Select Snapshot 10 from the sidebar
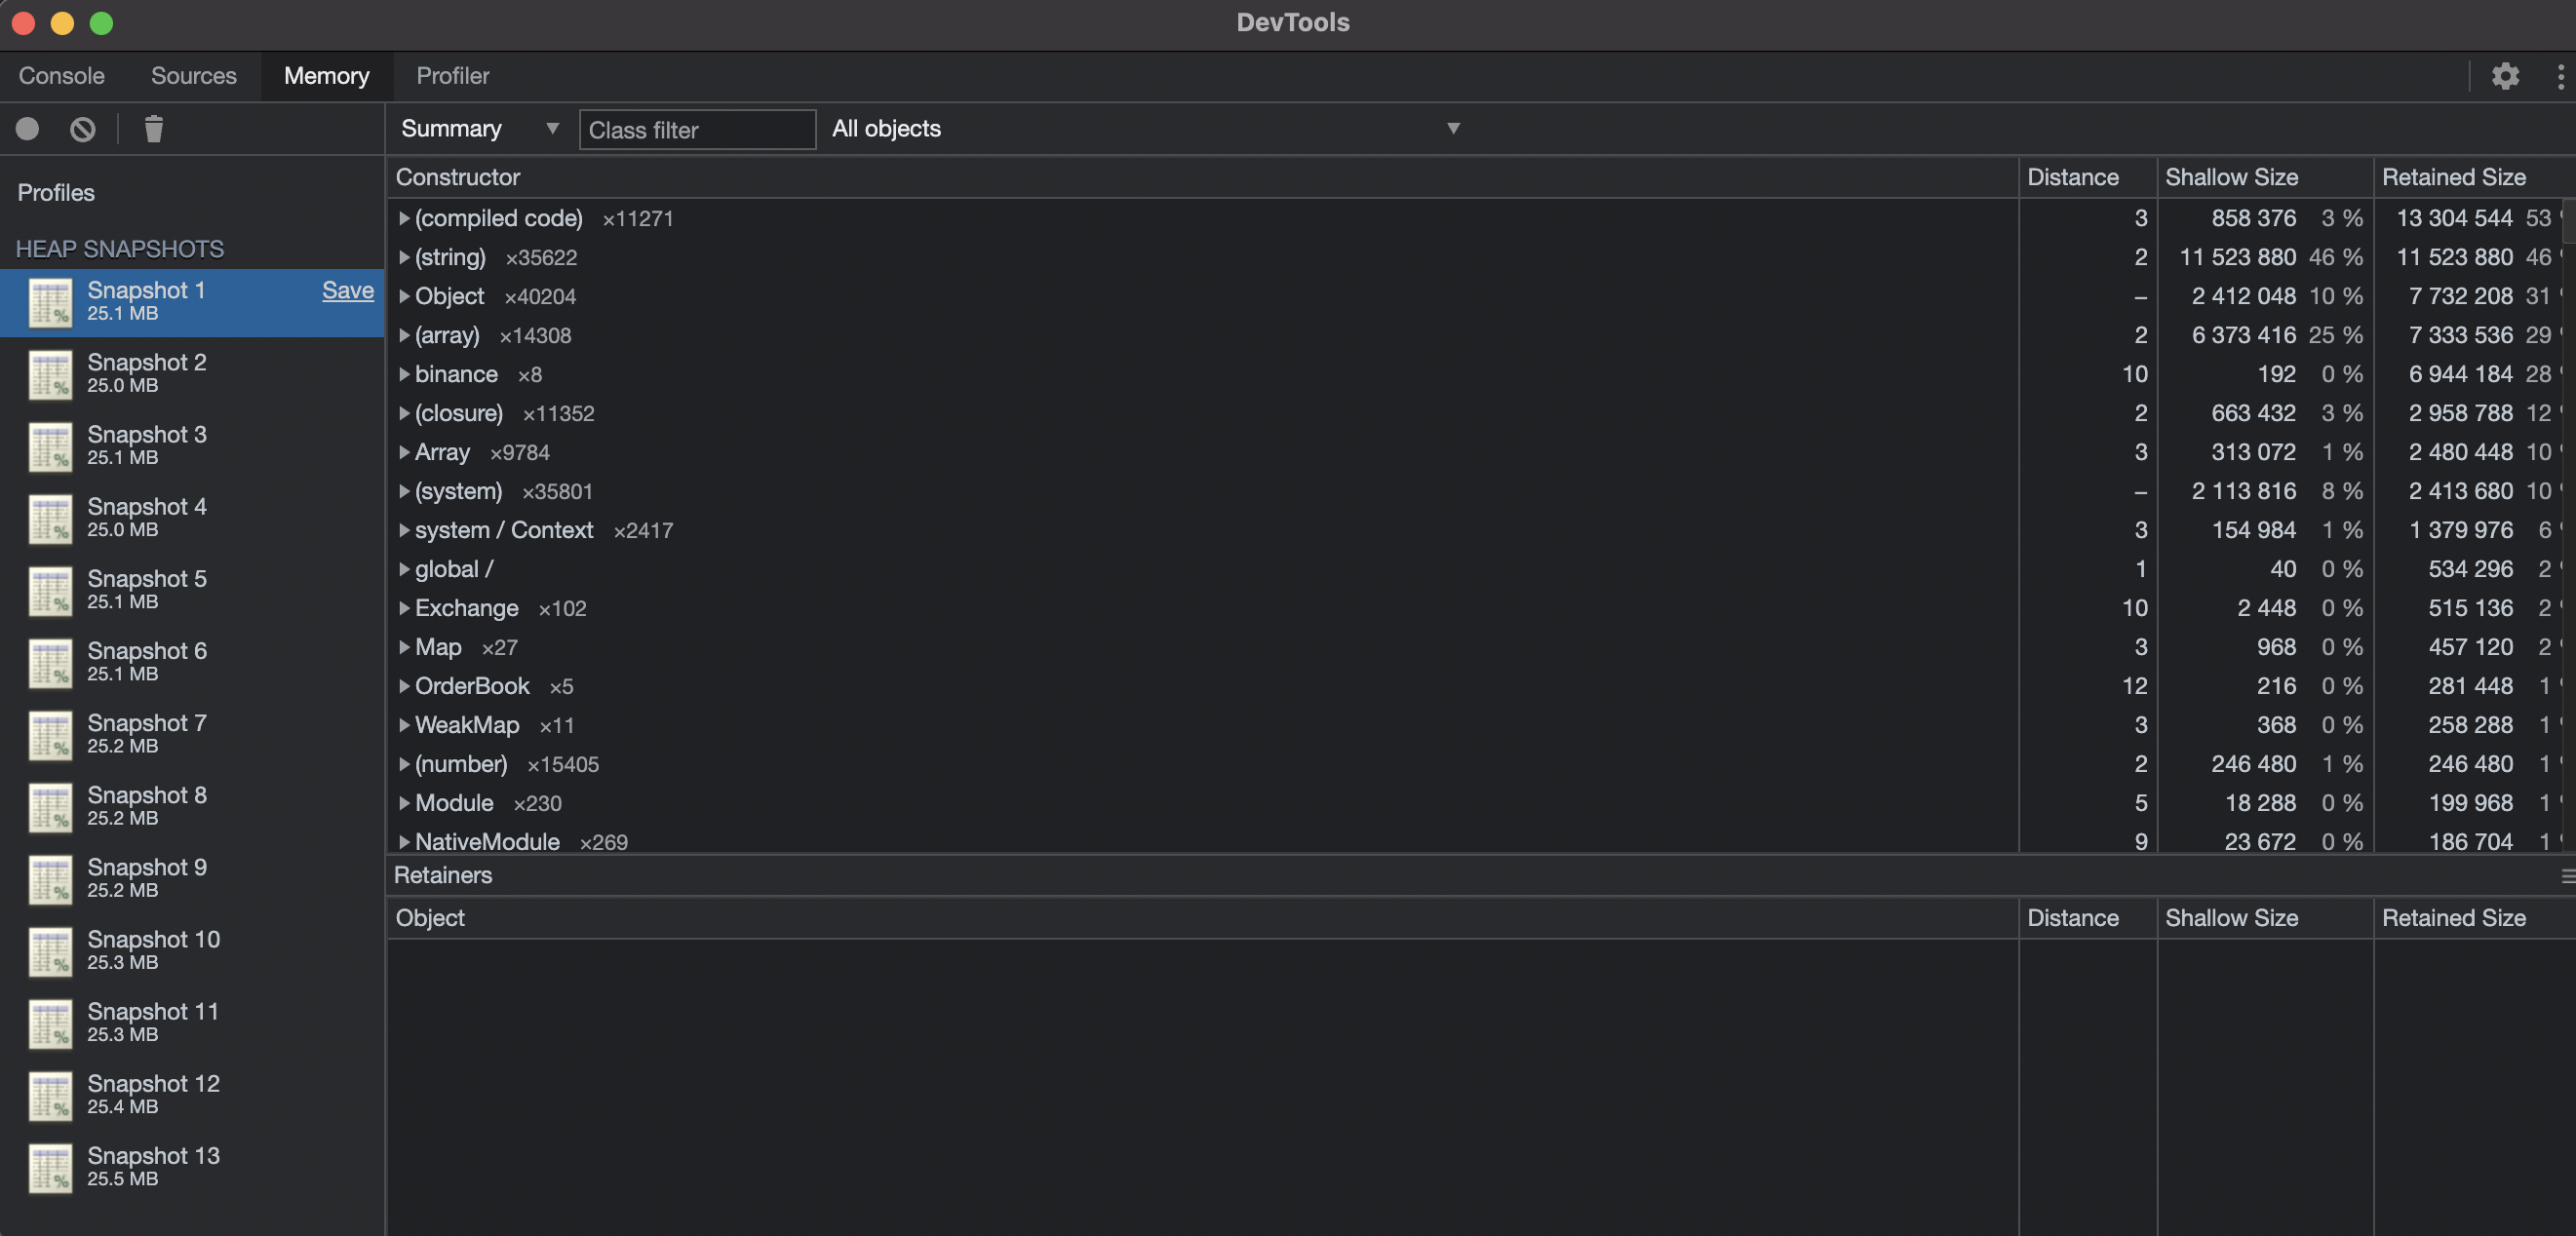 point(153,950)
